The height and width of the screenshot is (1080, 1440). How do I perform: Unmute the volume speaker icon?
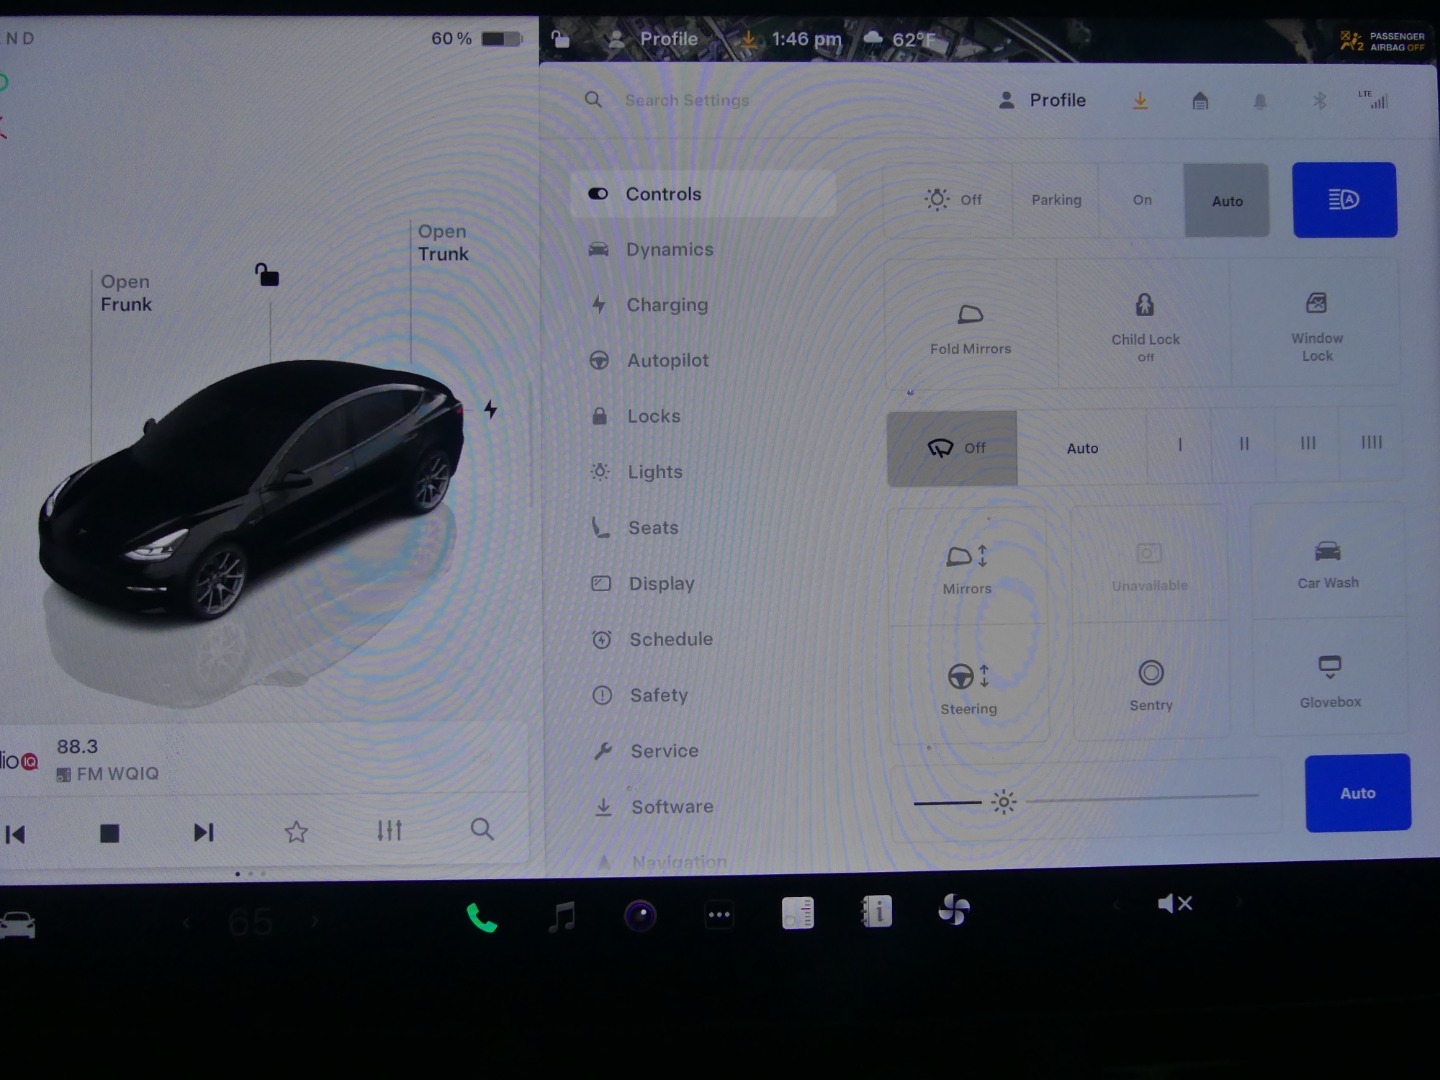1174,904
